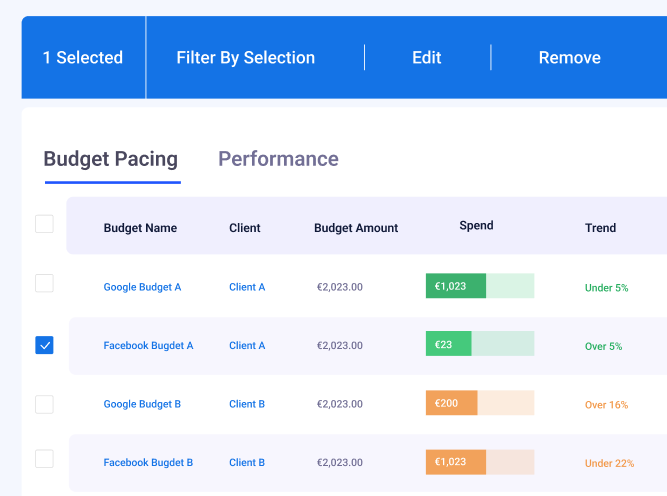The width and height of the screenshot is (667, 496).
Task: Sort by the Budget Amount column header
Action: click(x=356, y=228)
